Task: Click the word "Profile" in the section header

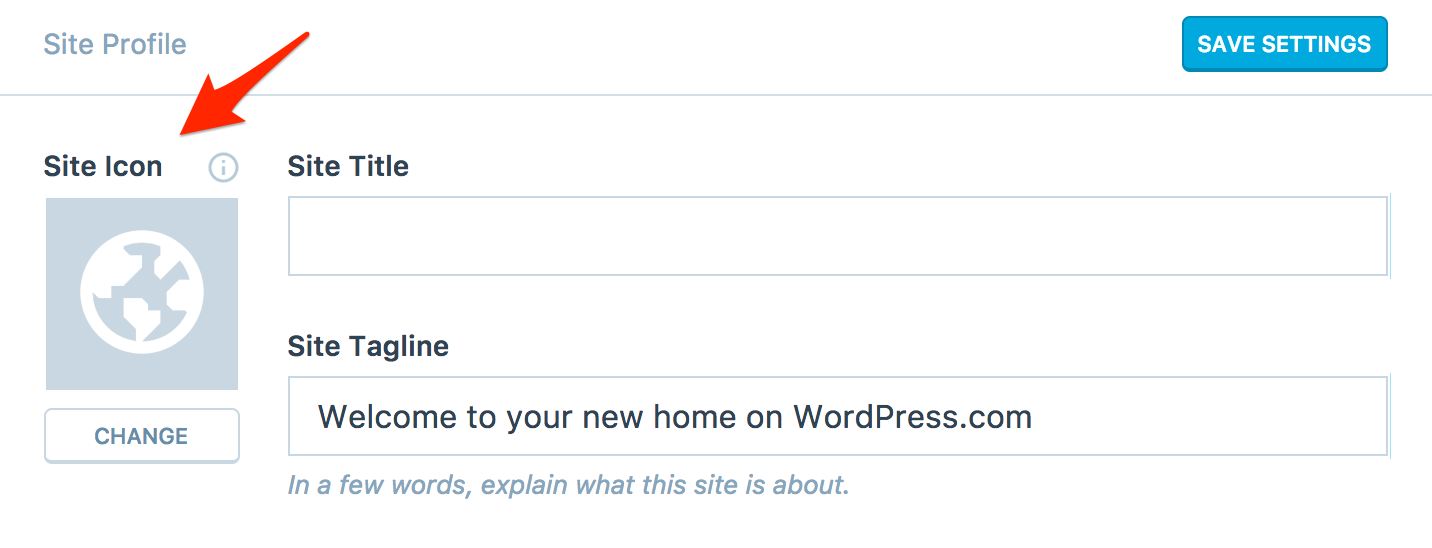Action: pos(148,45)
